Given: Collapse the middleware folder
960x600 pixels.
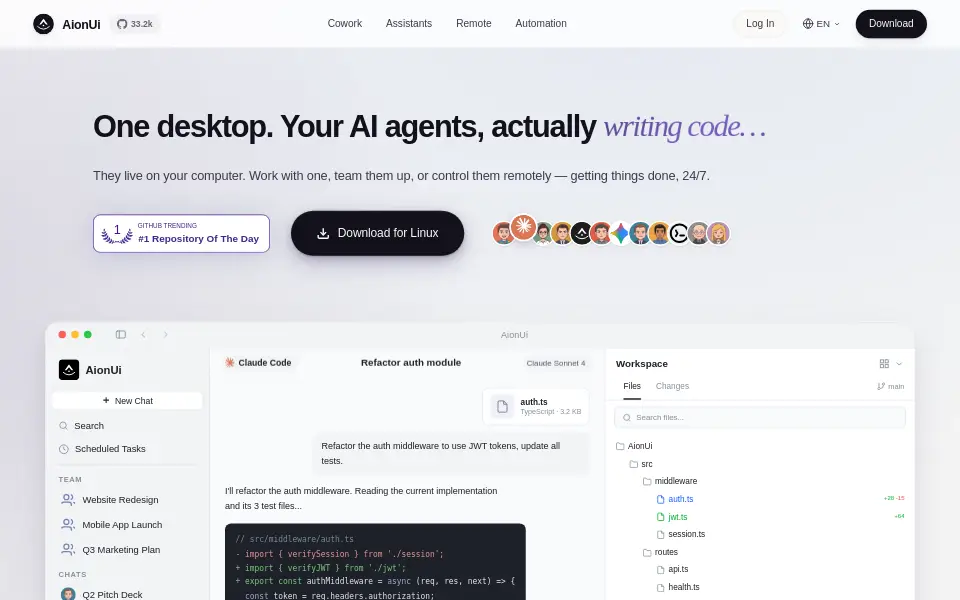Looking at the screenshot, I should point(670,481).
